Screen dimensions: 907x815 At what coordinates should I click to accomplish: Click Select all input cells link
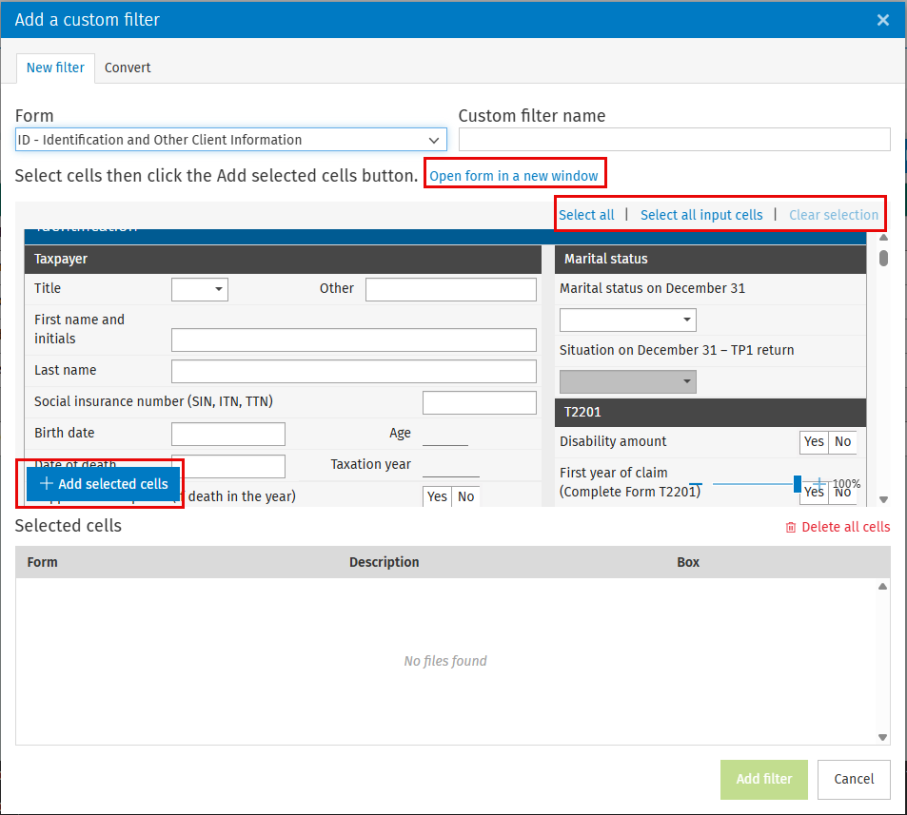701,215
